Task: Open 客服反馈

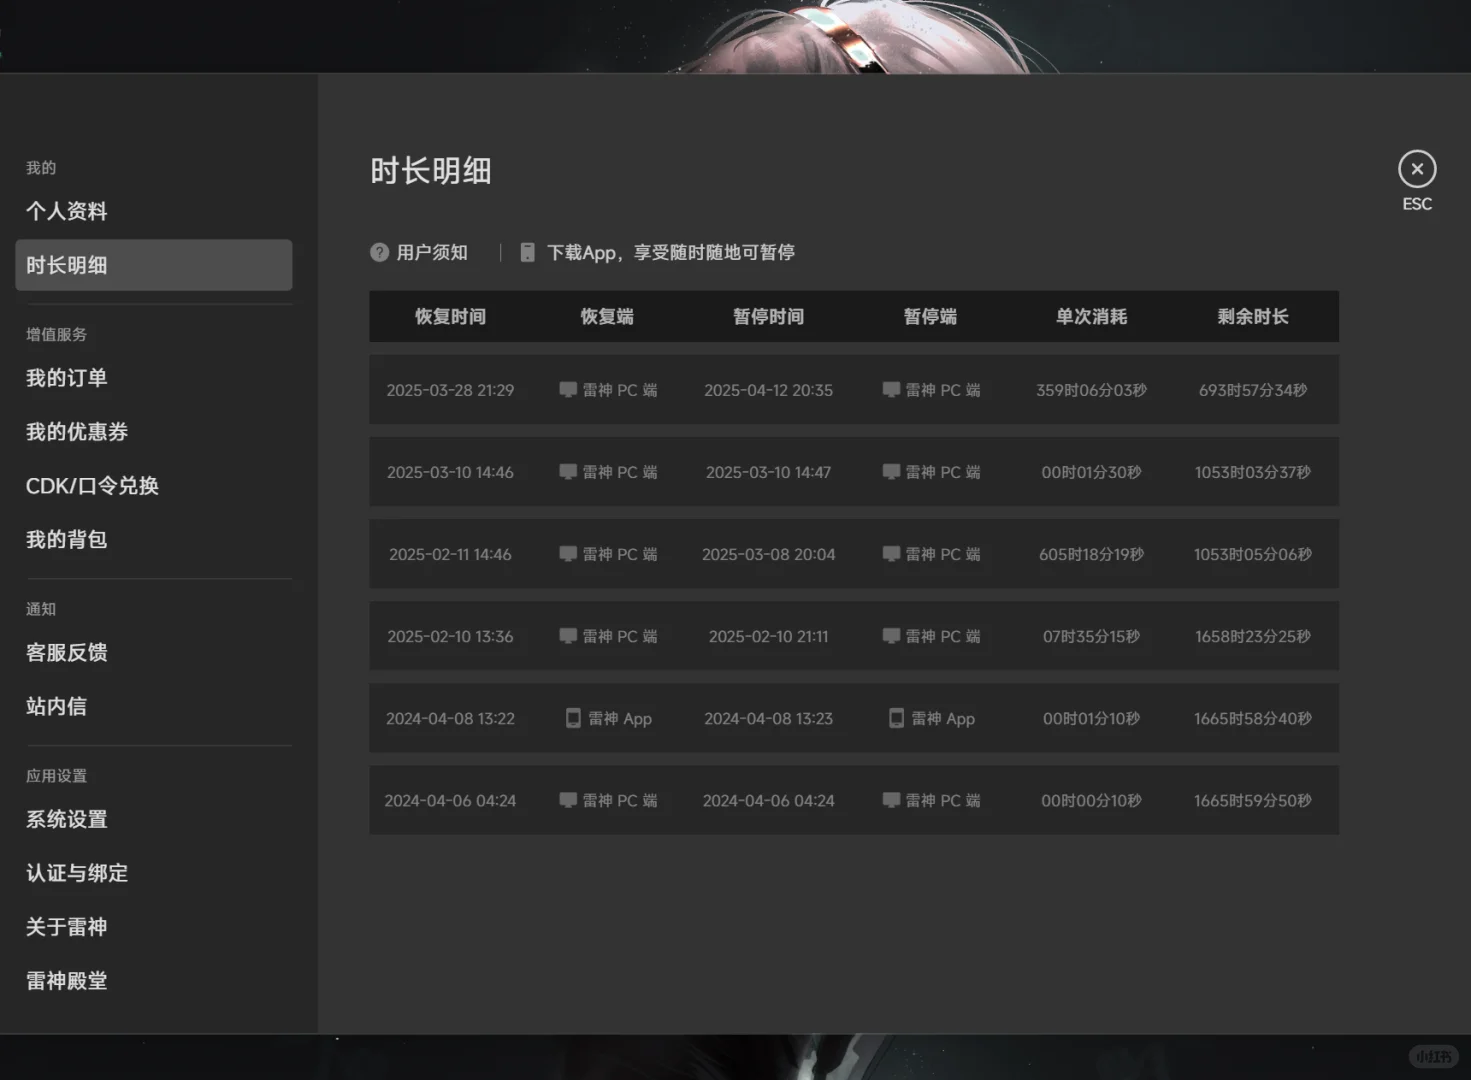Action: coord(66,652)
